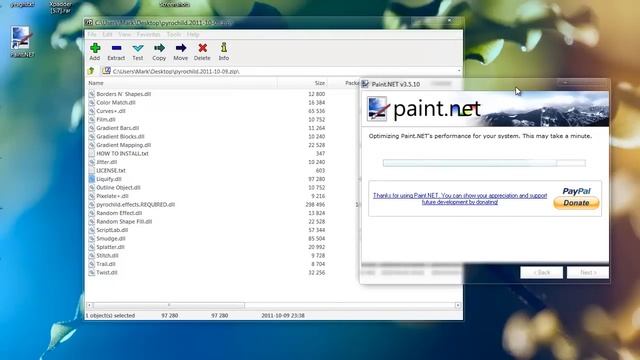
Task: Click the Paint.NET v3.5.10 installer title bar
Action: click(x=485, y=84)
